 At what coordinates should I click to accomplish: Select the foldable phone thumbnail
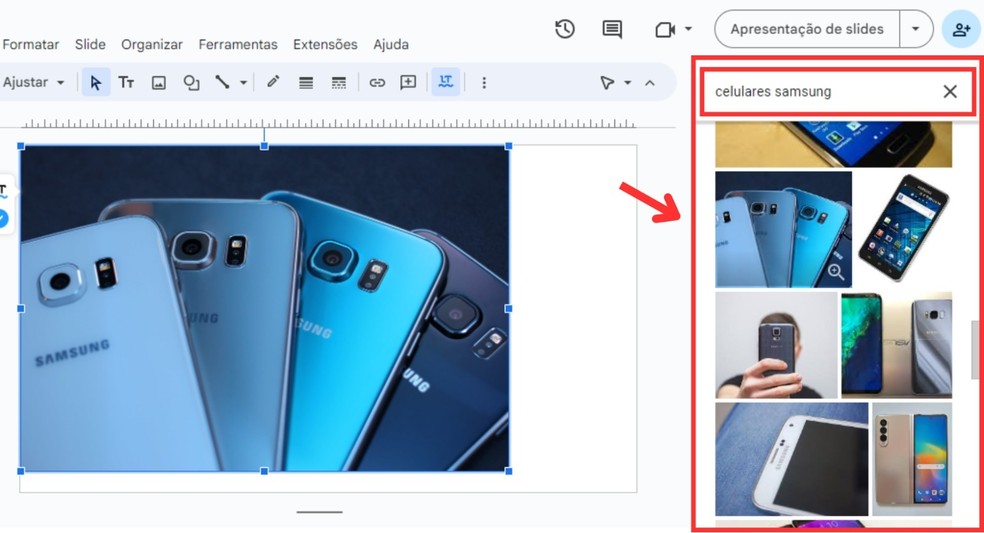(912, 459)
